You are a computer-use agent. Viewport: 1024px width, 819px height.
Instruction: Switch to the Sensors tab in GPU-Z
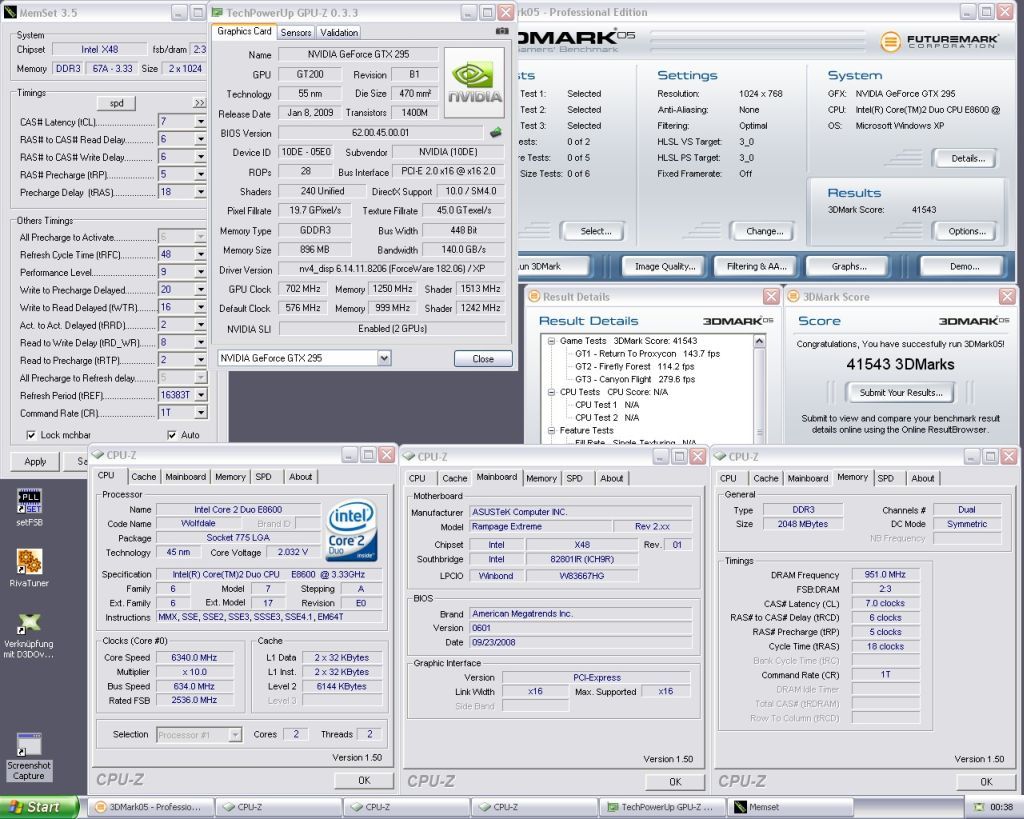coord(296,33)
